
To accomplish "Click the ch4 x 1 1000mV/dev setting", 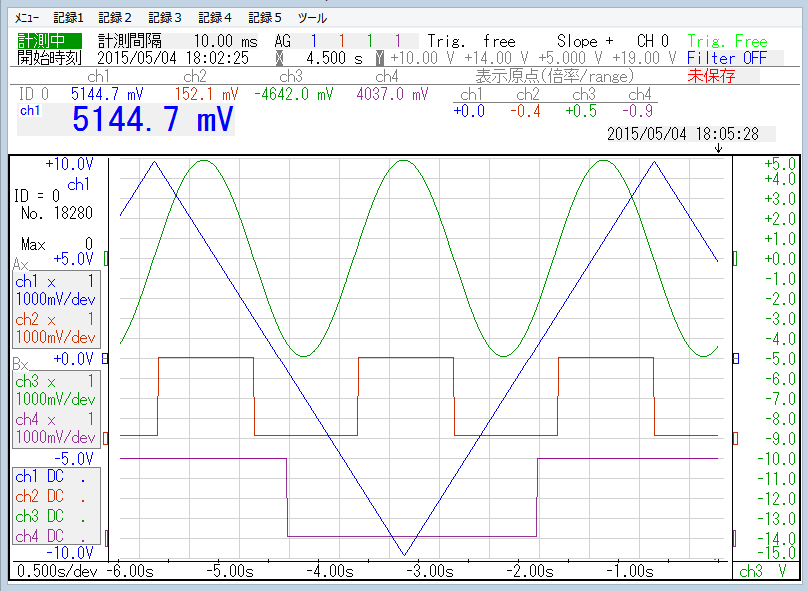I will click(x=56, y=428).
